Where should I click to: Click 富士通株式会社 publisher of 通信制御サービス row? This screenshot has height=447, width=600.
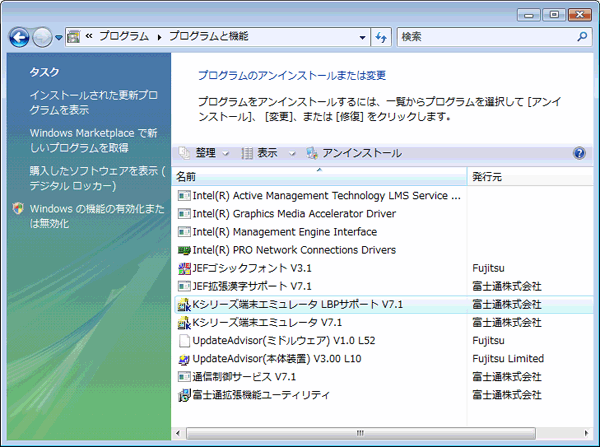pyautogui.click(x=507, y=377)
